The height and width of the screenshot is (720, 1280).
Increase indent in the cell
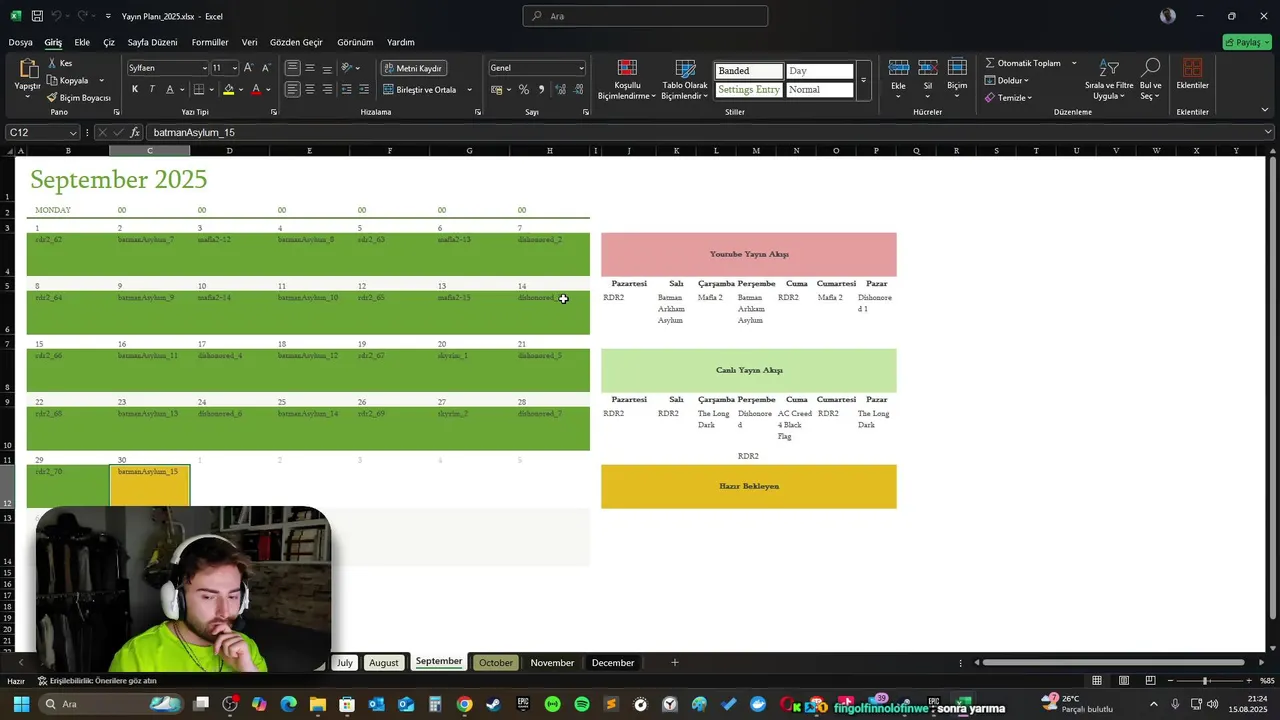pos(364,89)
